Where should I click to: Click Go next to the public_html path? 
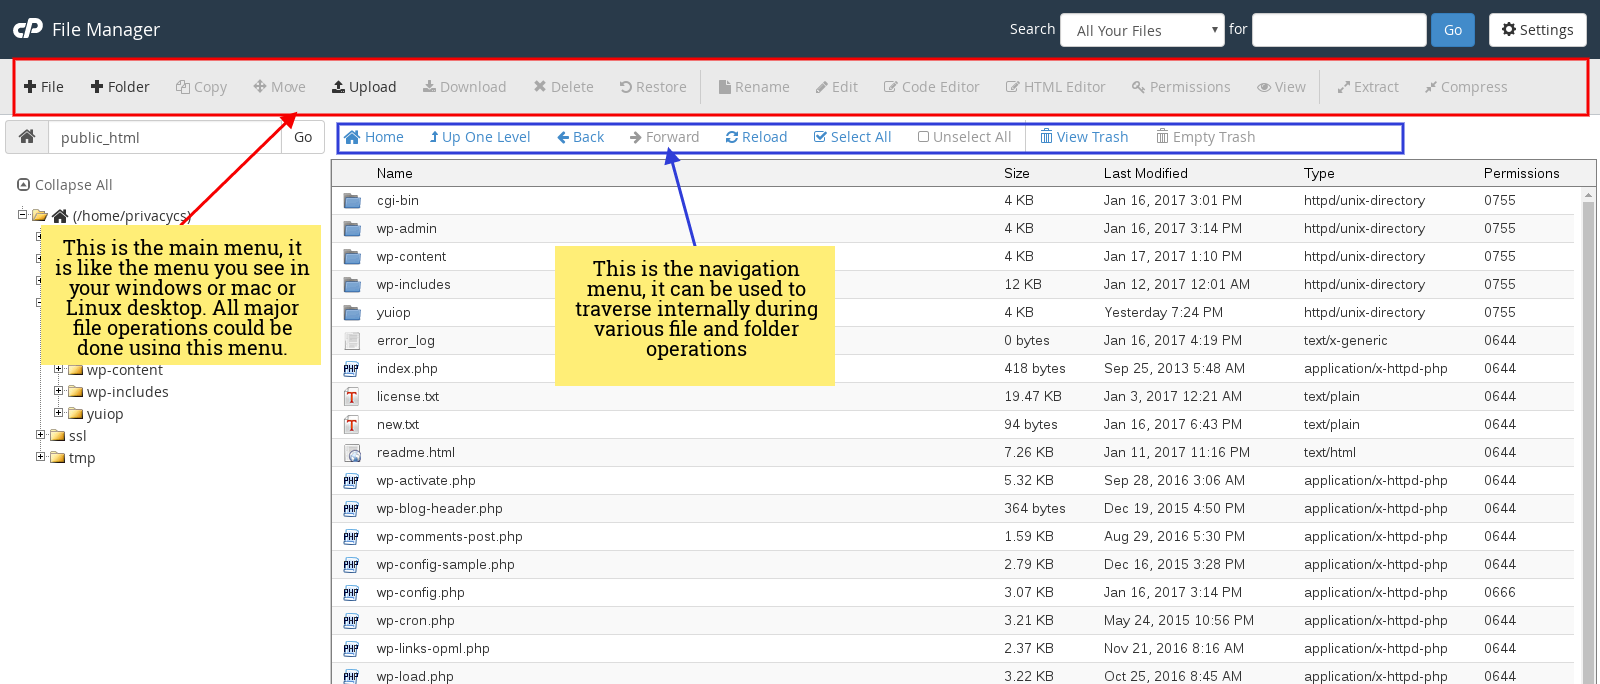[x=303, y=137]
